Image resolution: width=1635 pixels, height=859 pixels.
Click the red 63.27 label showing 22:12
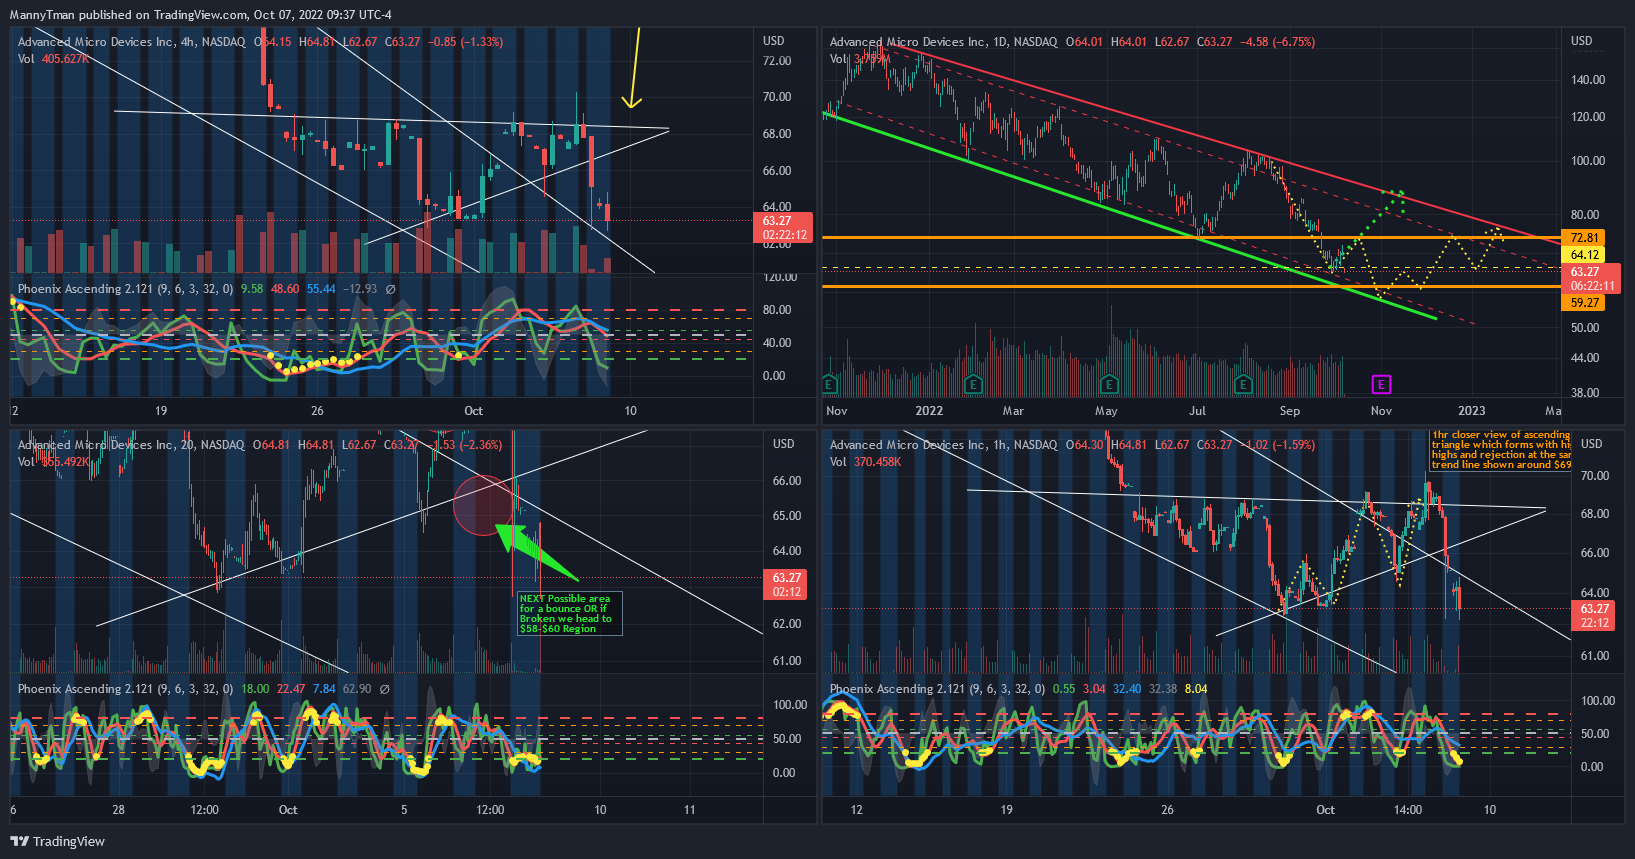(x=1595, y=616)
